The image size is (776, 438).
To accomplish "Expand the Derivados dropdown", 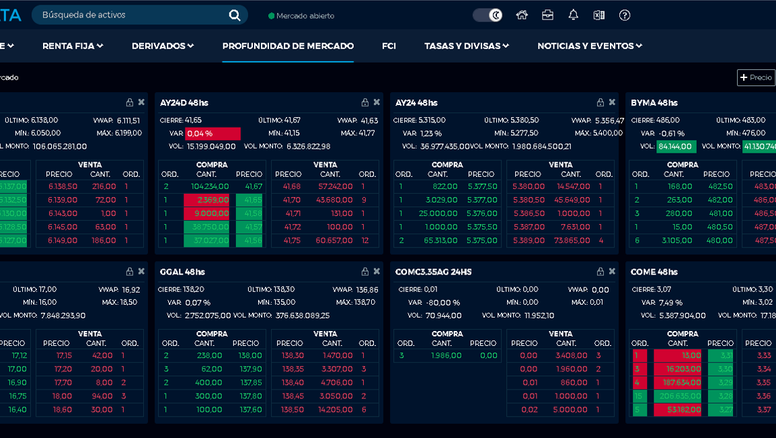I will pyautogui.click(x=163, y=46).
